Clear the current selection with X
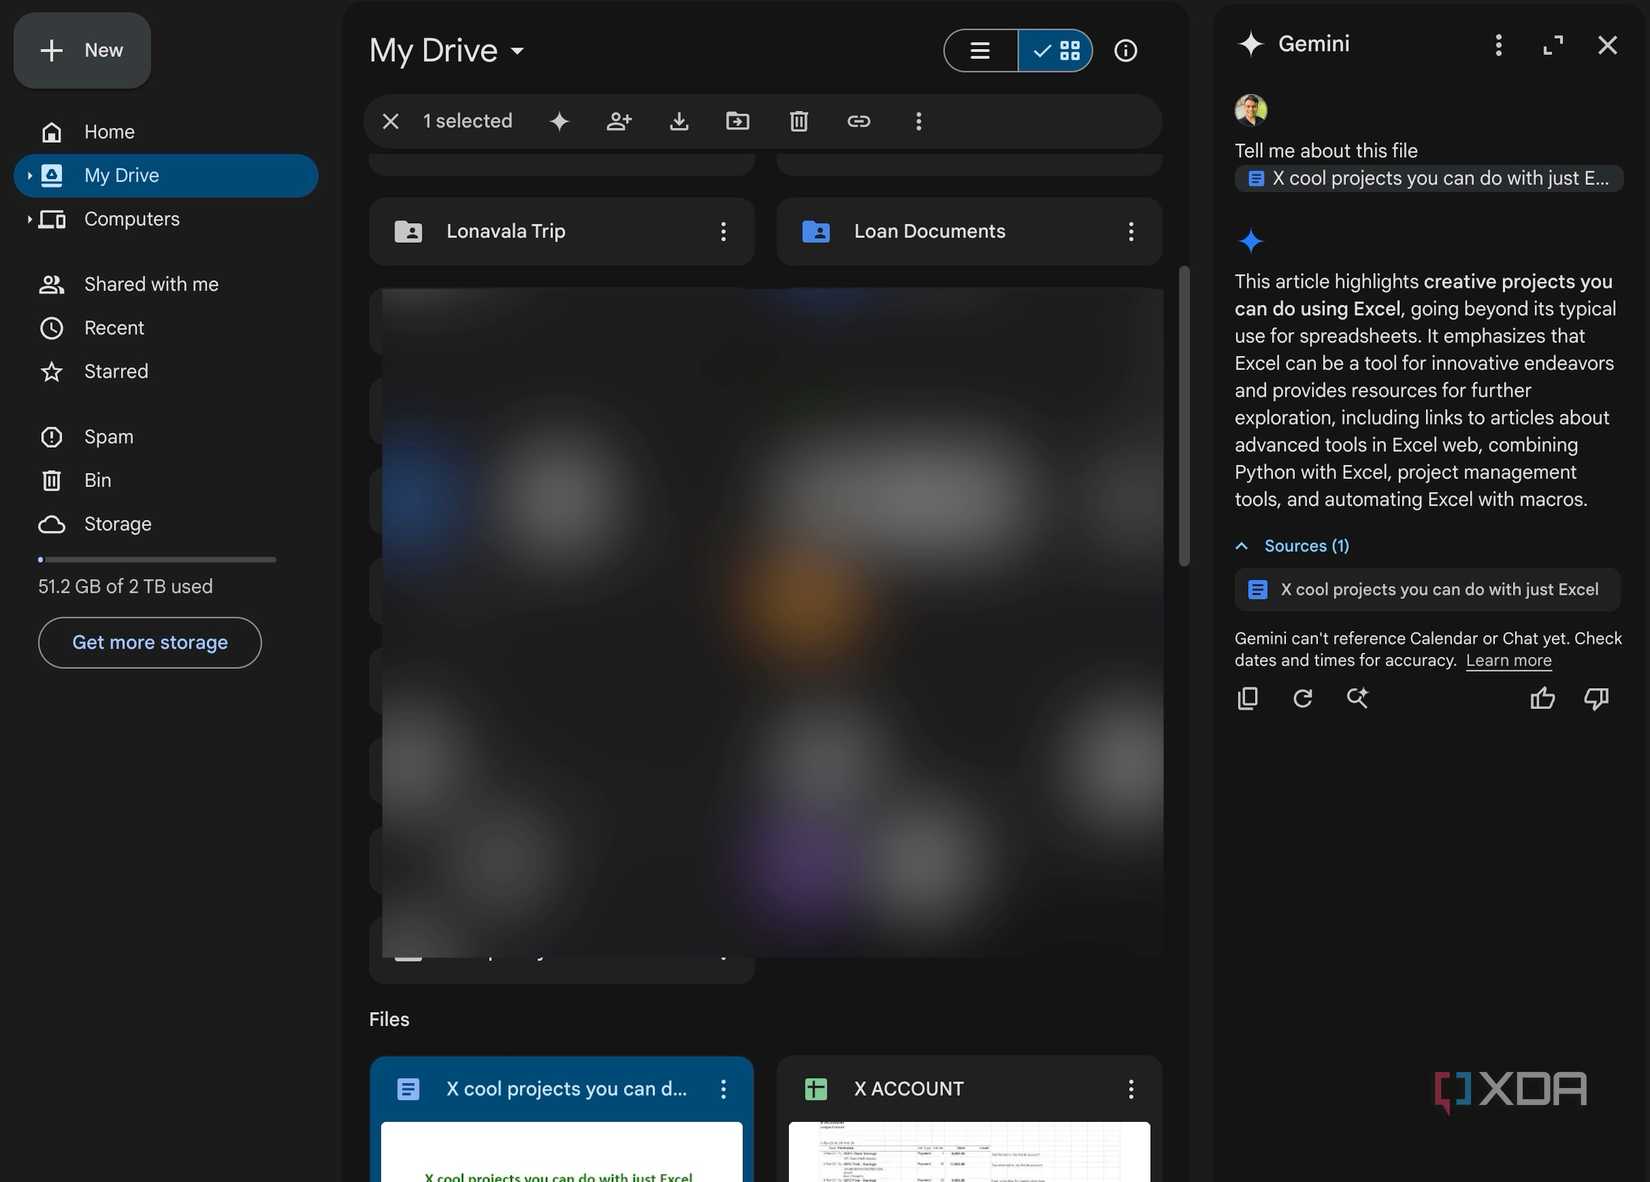 pos(391,121)
